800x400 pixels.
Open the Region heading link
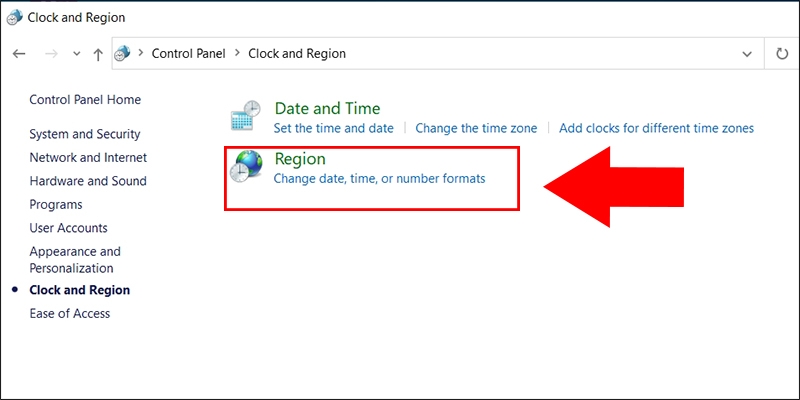[x=300, y=158]
